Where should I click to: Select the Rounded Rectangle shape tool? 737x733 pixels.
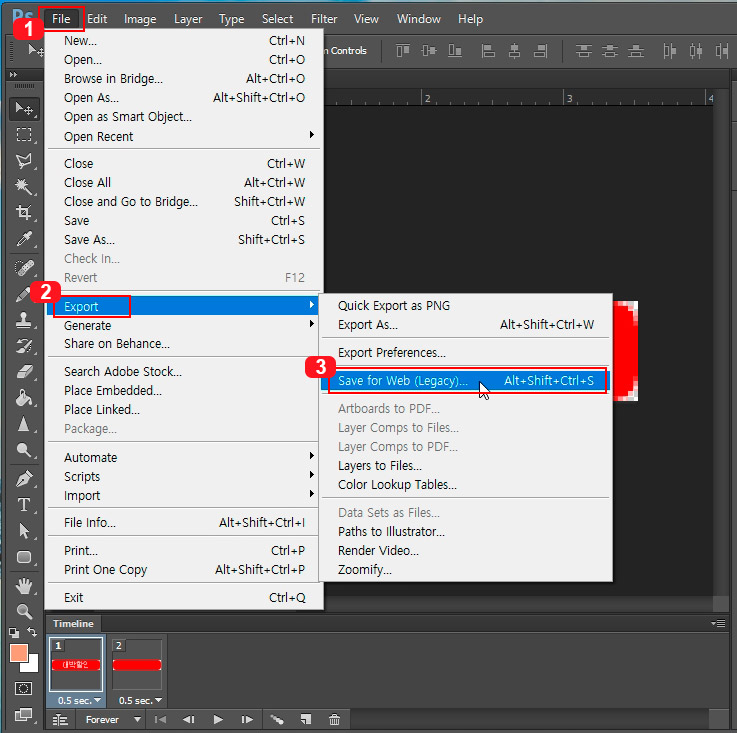click(24, 557)
